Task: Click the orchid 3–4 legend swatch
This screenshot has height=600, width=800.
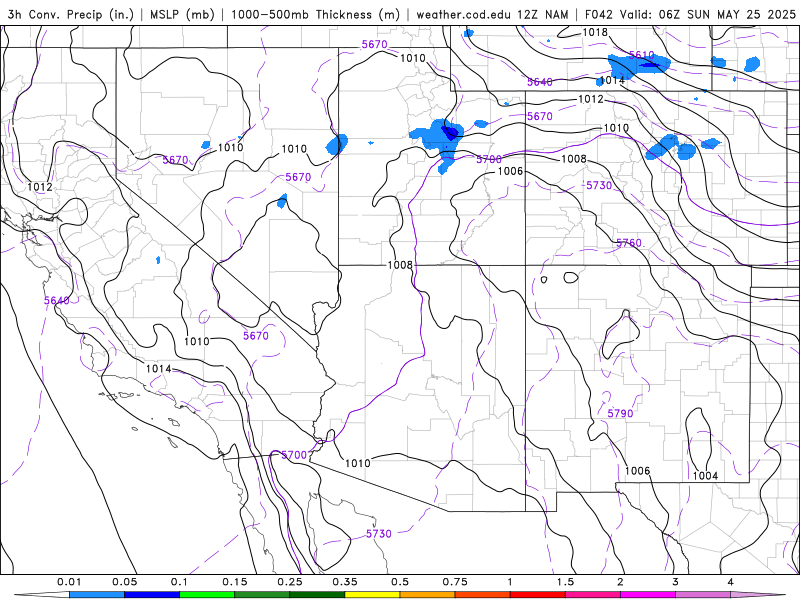Action: point(703,595)
